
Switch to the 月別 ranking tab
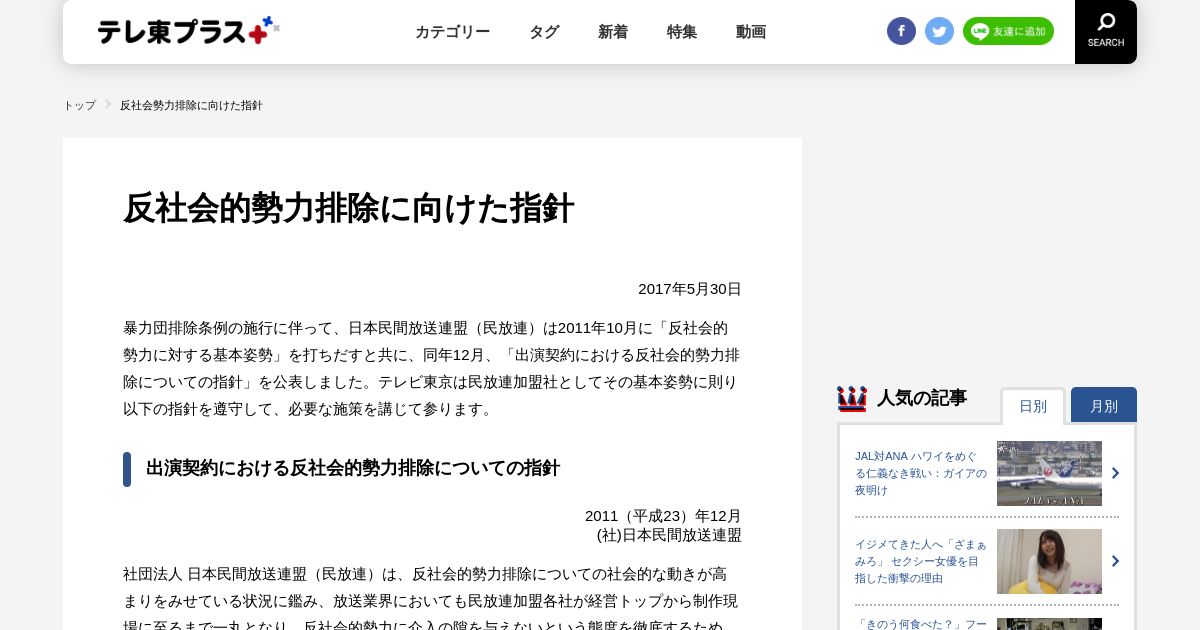point(1104,405)
